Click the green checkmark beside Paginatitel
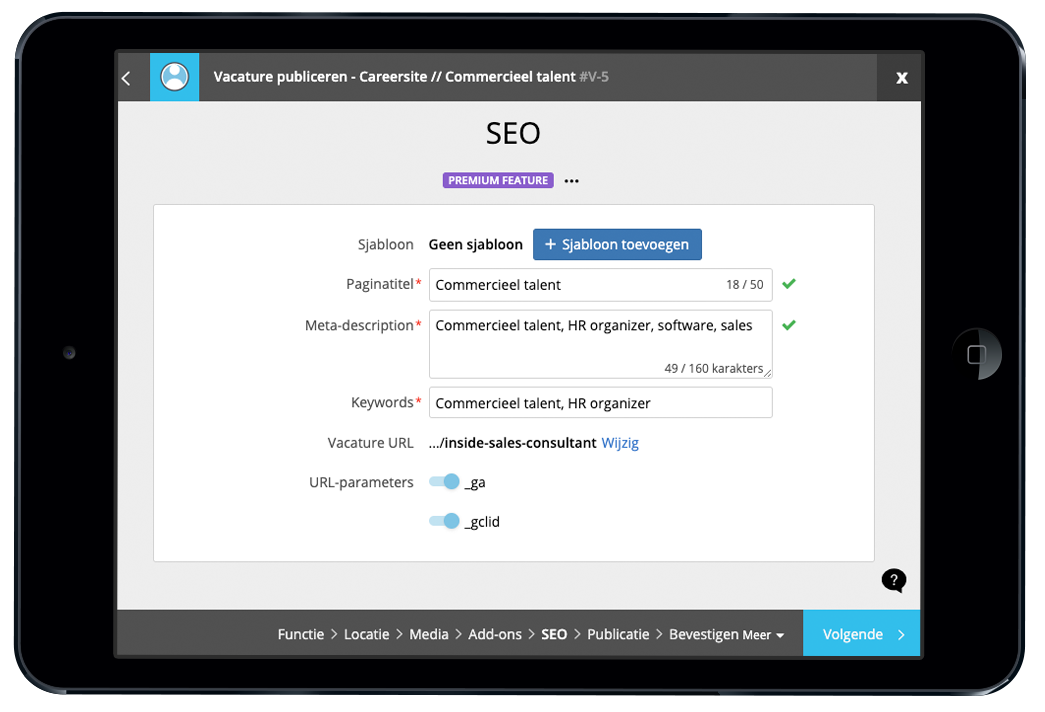1045x712 pixels. pyautogui.click(x=789, y=284)
